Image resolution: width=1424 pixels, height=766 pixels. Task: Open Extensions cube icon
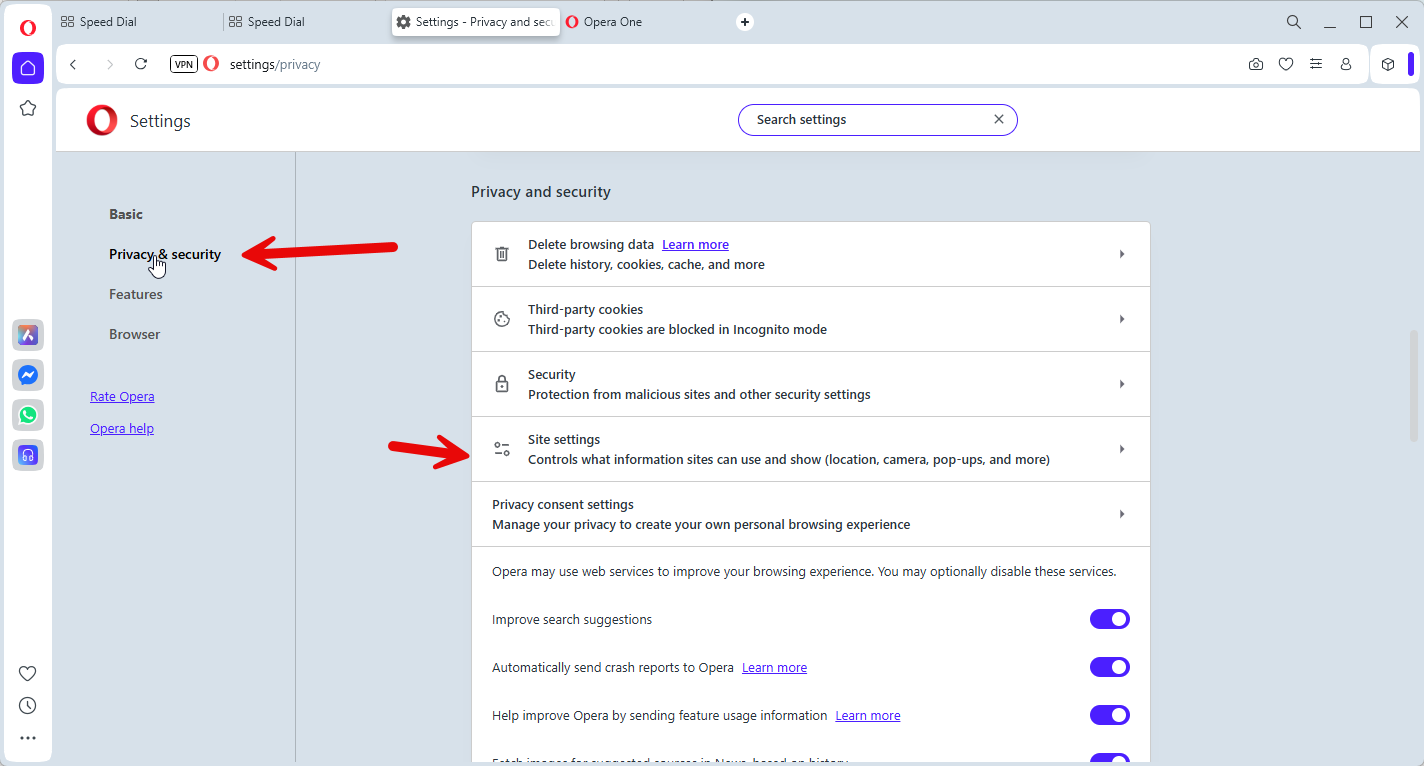pos(1388,64)
